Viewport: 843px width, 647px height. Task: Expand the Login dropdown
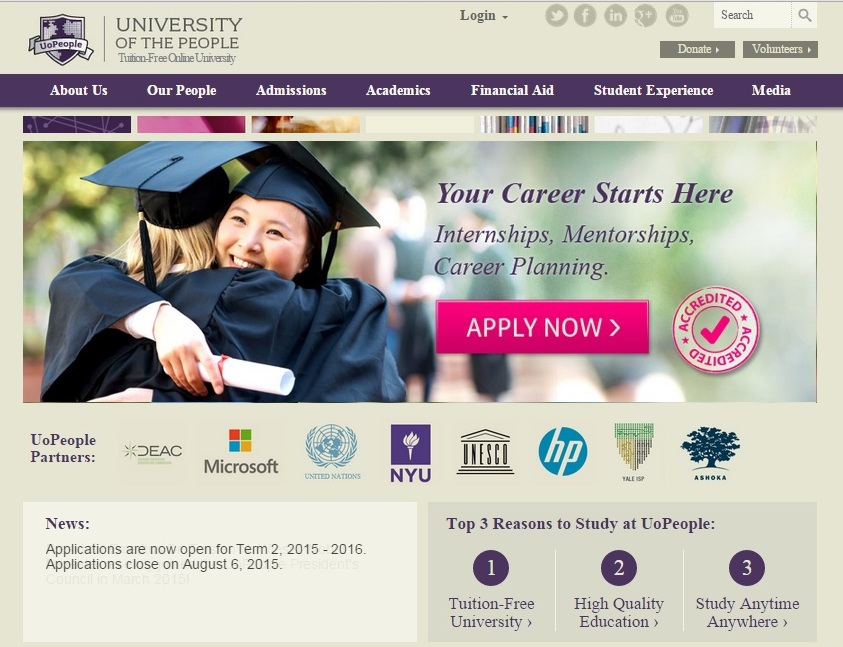coord(483,16)
